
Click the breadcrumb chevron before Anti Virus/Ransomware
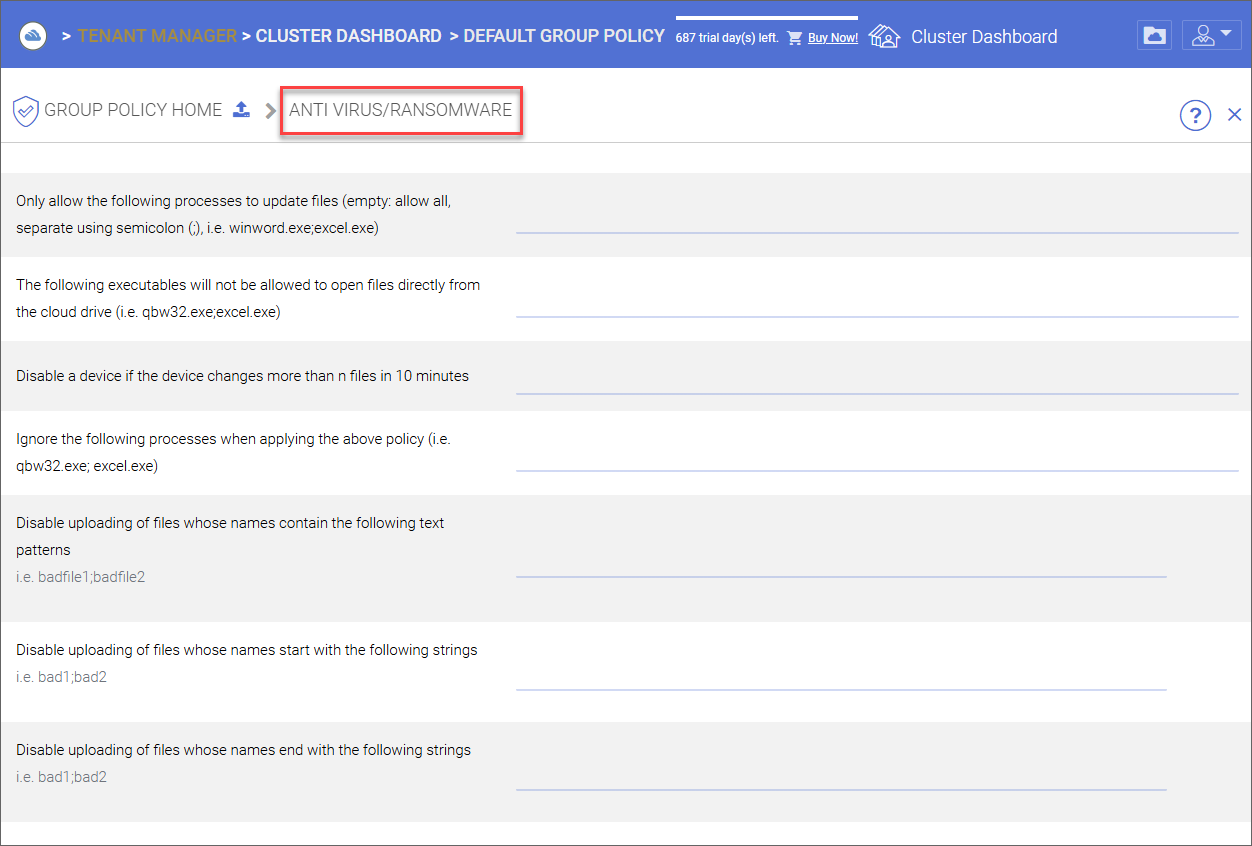tap(270, 110)
